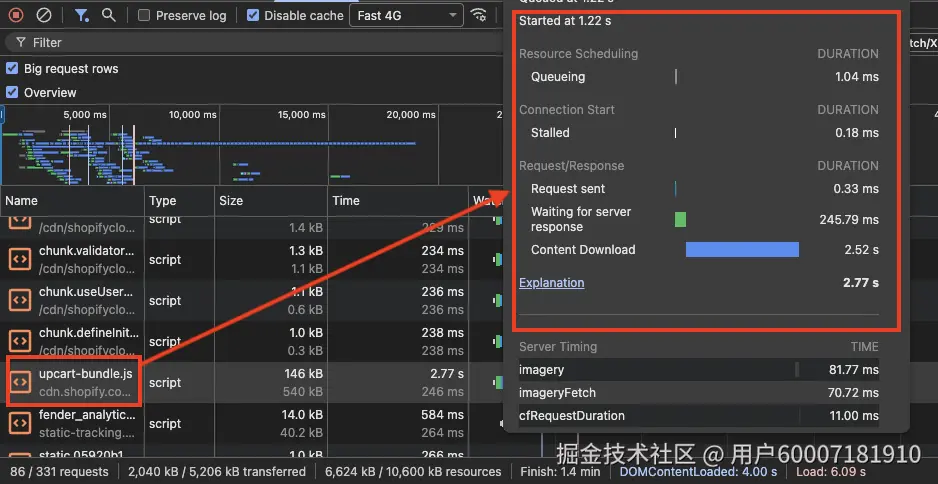Open network search magnifier

[109, 15]
